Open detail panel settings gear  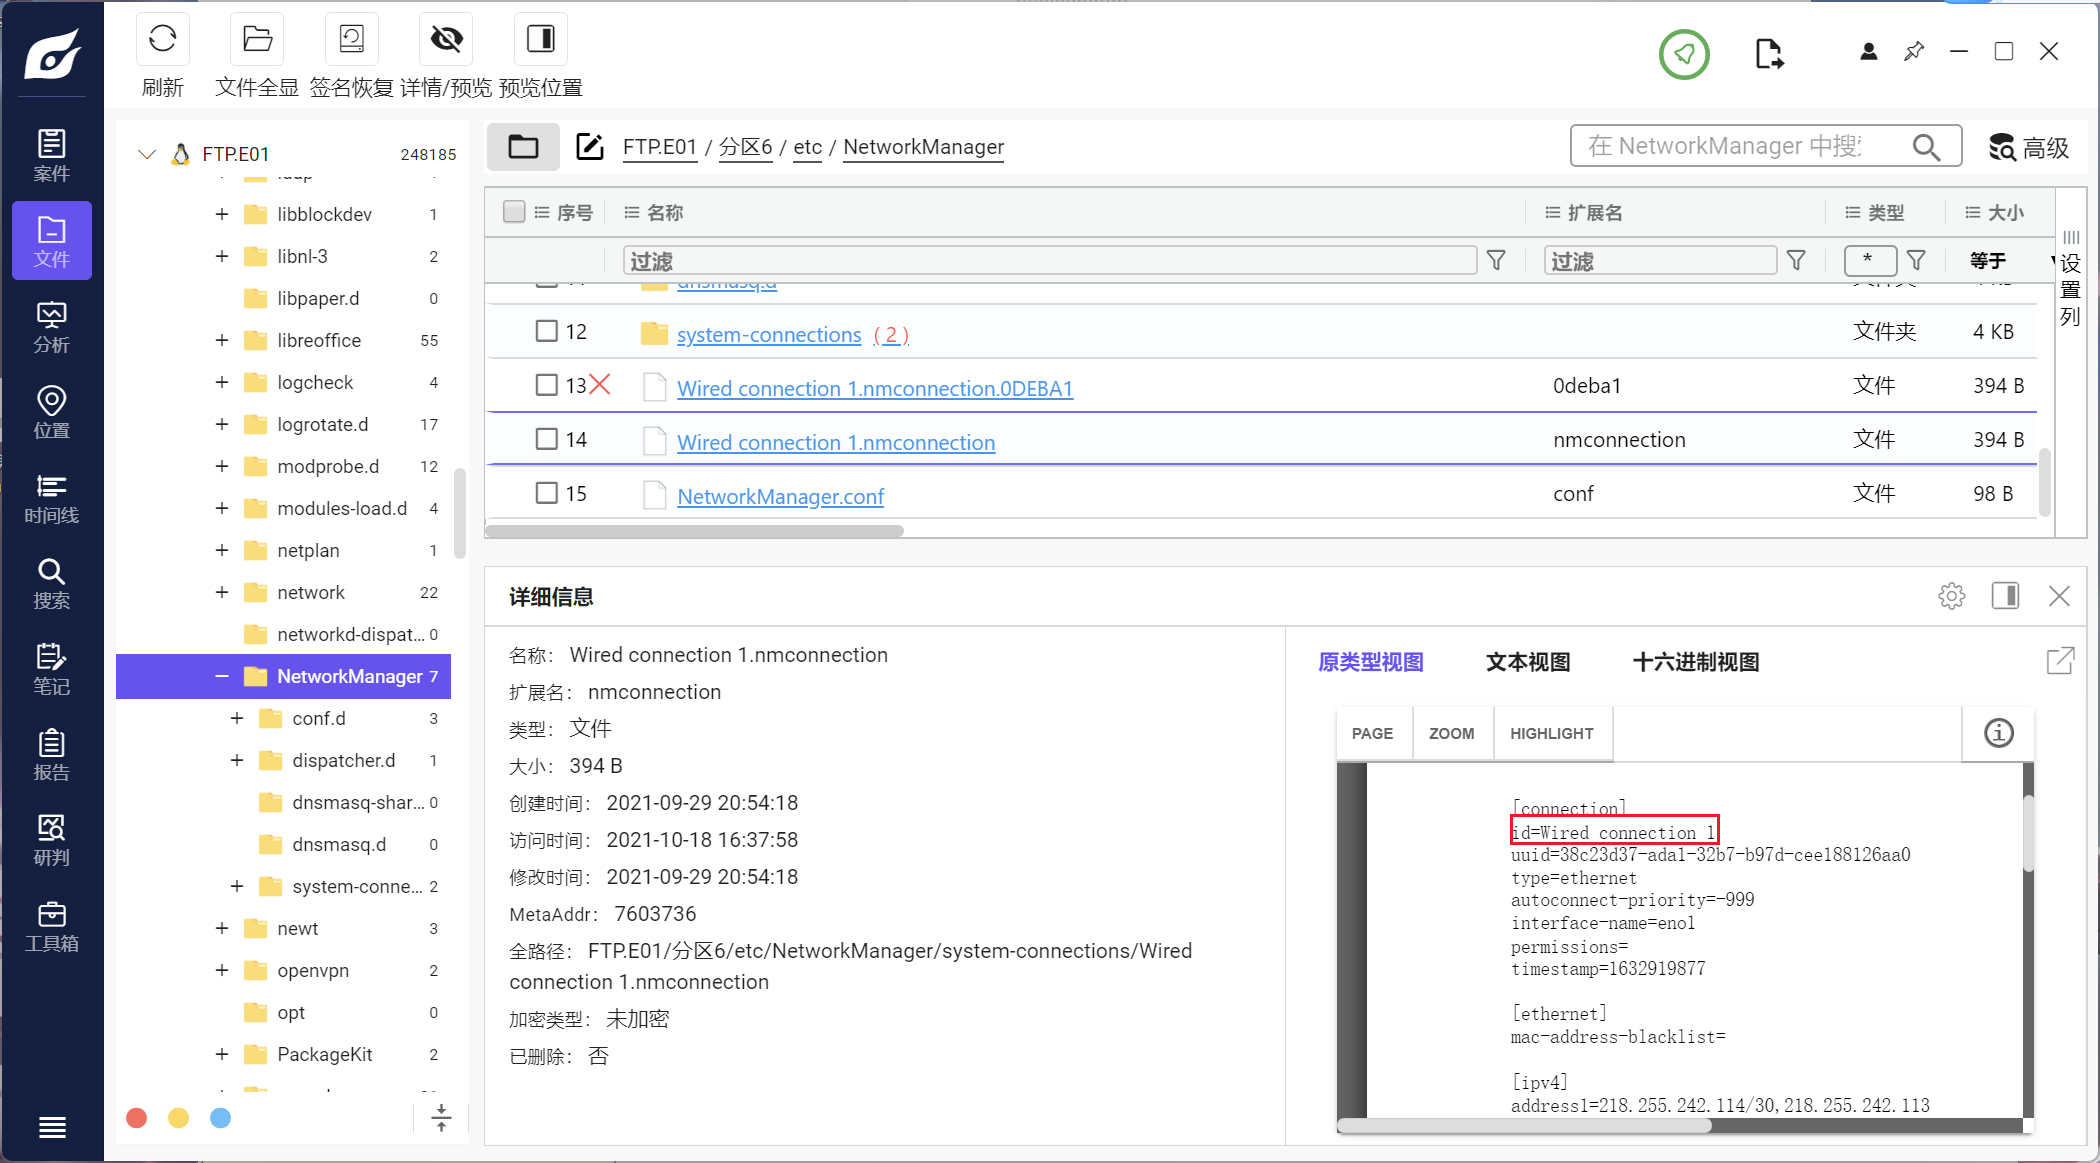[1951, 596]
